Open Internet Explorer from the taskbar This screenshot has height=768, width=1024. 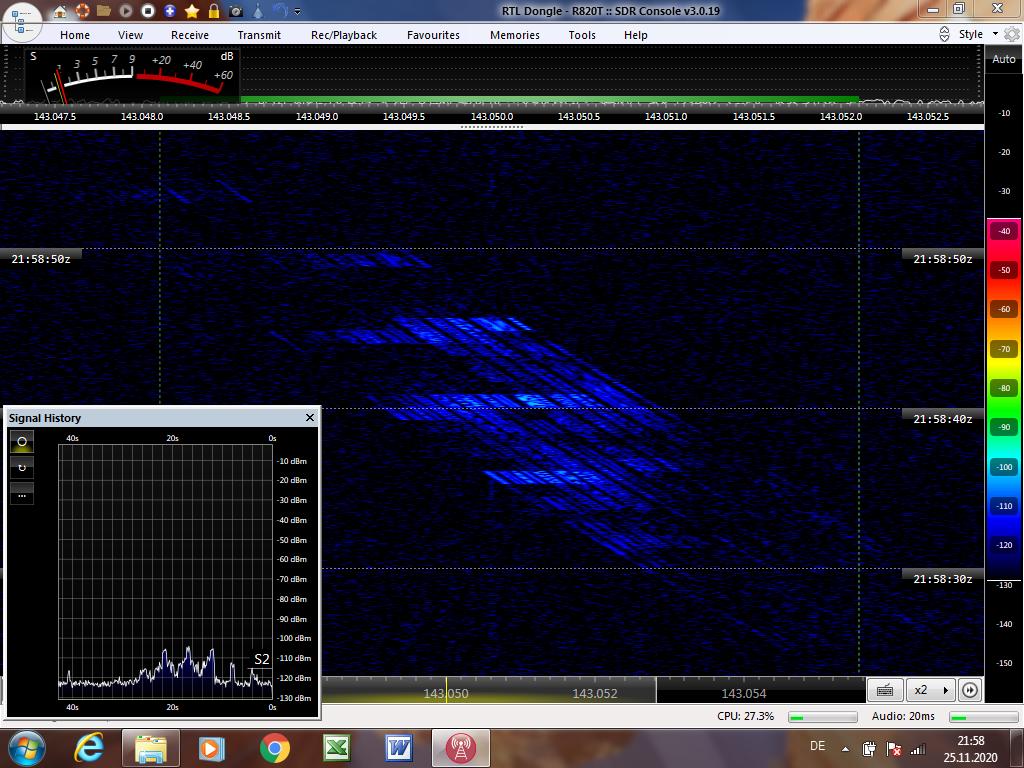[89, 748]
